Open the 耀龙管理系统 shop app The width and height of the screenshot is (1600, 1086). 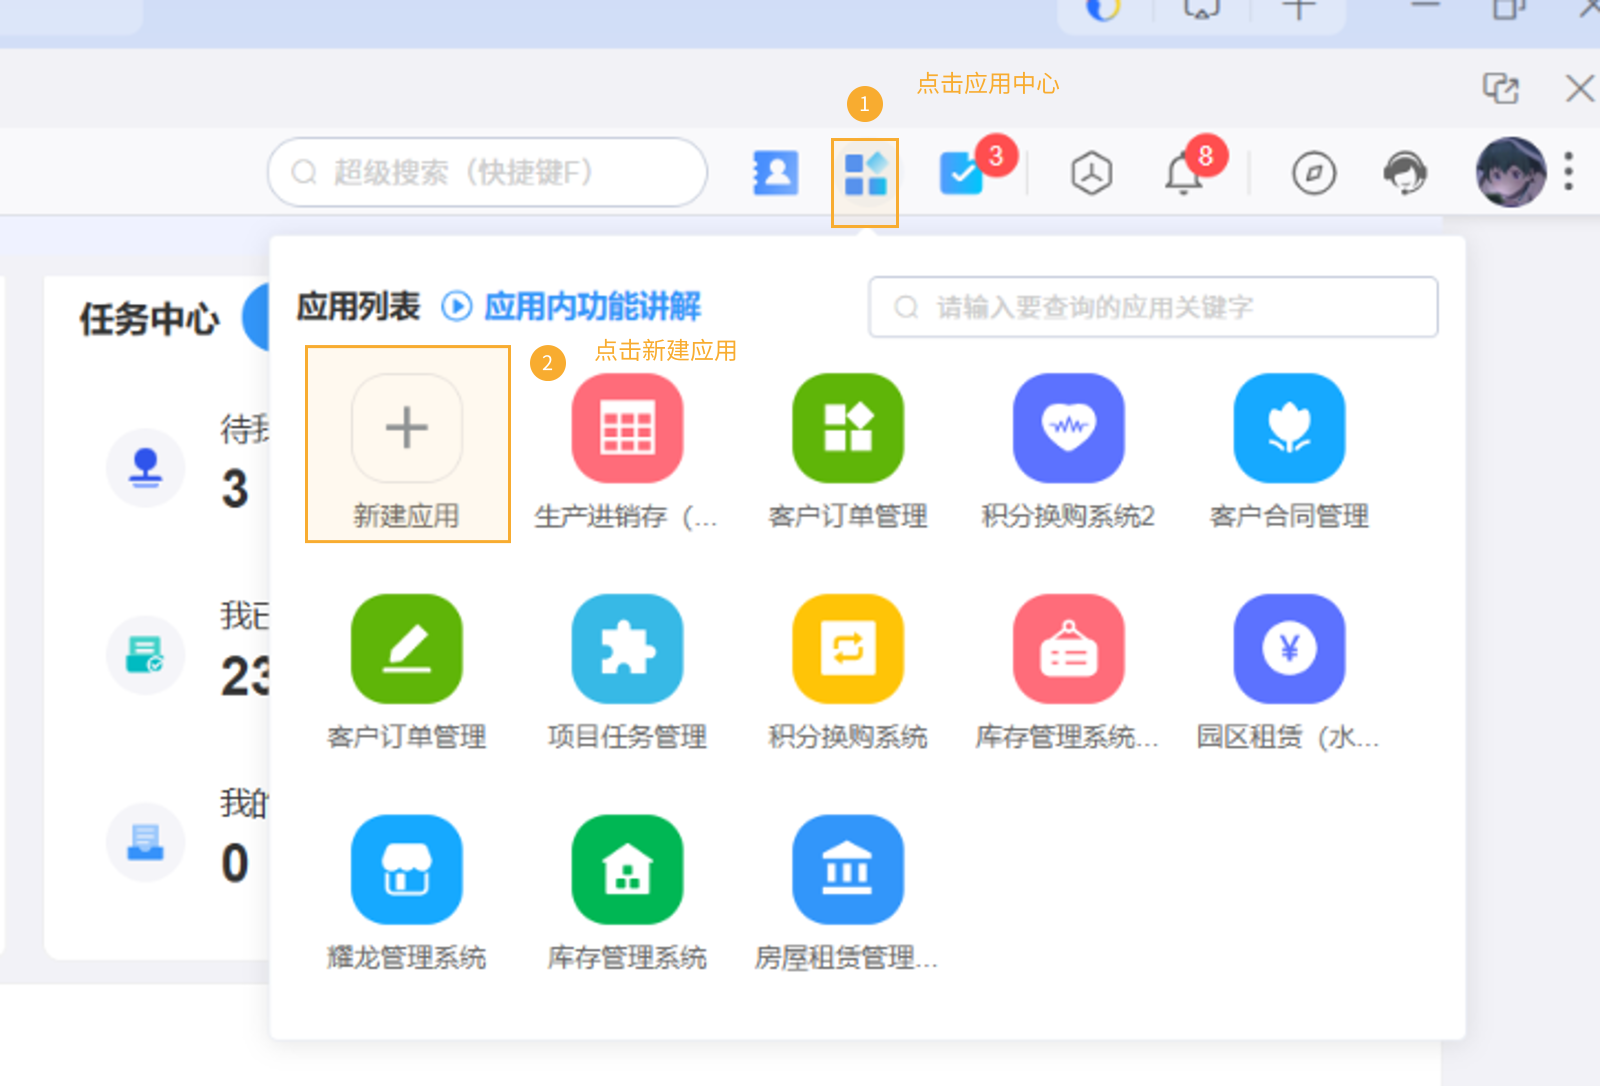407,870
